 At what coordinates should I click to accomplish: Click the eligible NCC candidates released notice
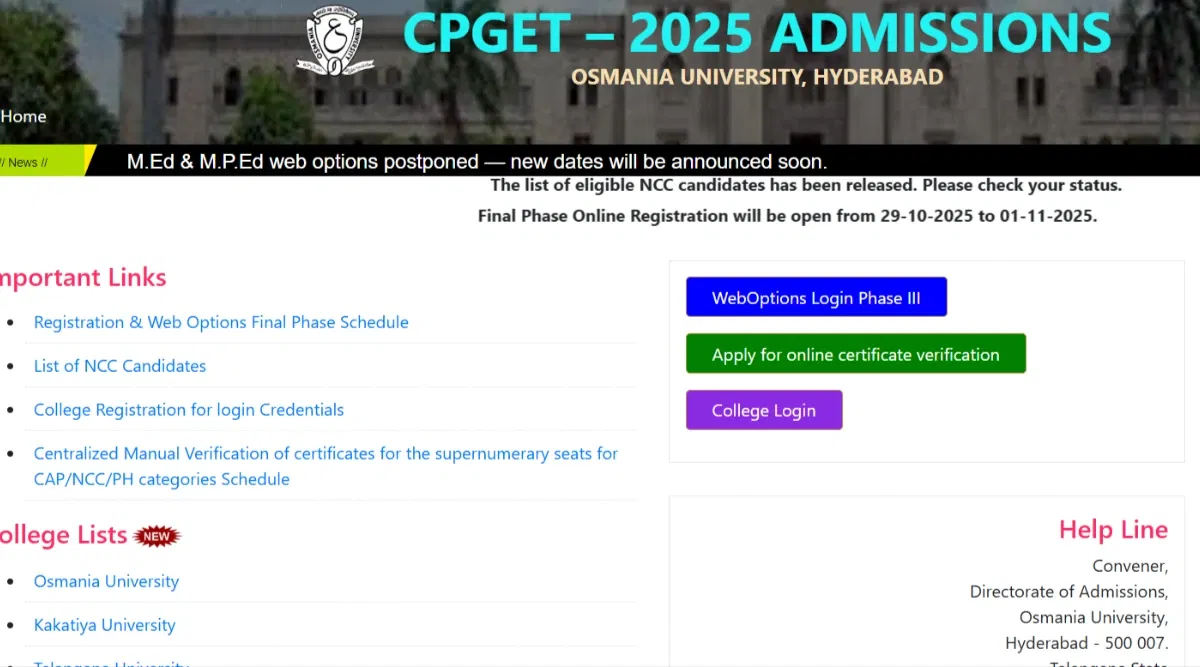(806, 185)
